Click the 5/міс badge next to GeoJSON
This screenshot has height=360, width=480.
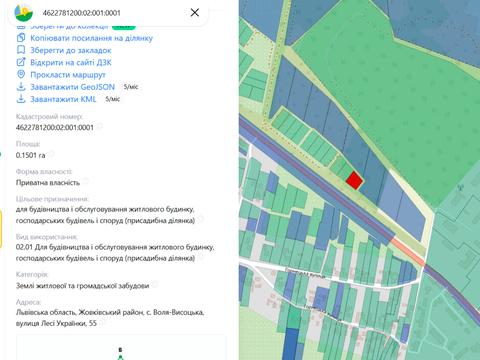point(131,87)
